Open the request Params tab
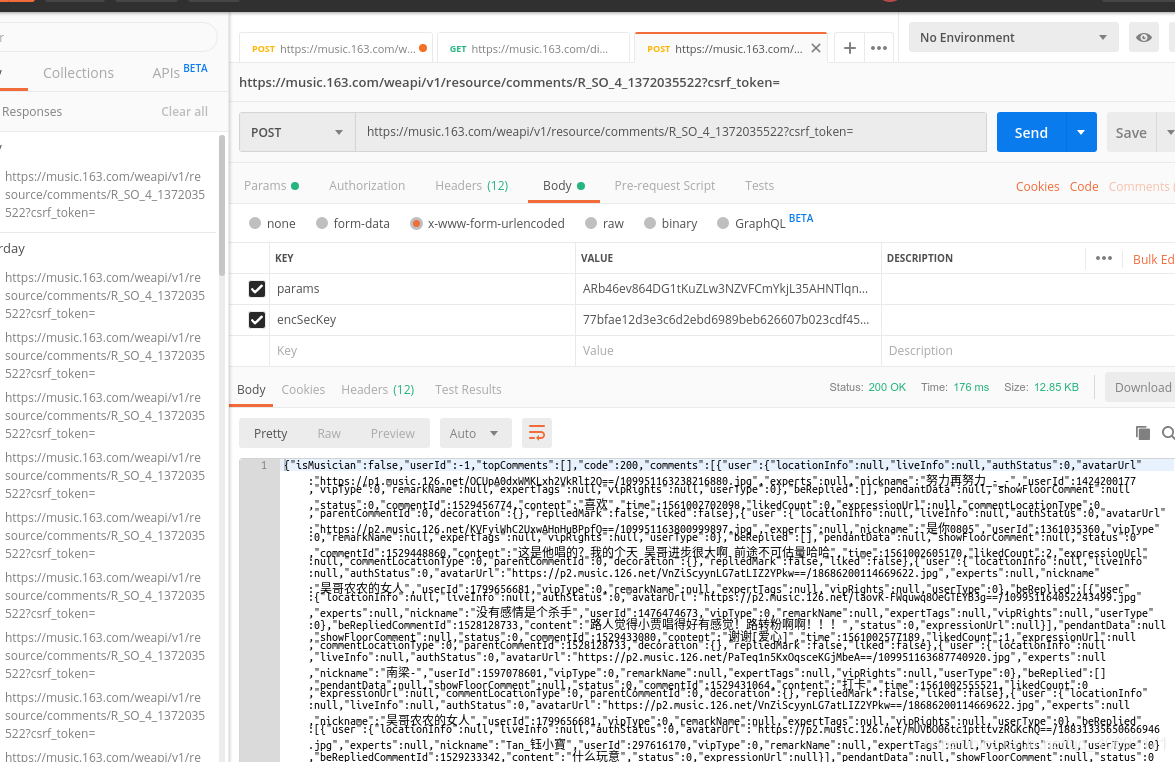The height and width of the screenshot is (762, 1175). coord(271,186)
